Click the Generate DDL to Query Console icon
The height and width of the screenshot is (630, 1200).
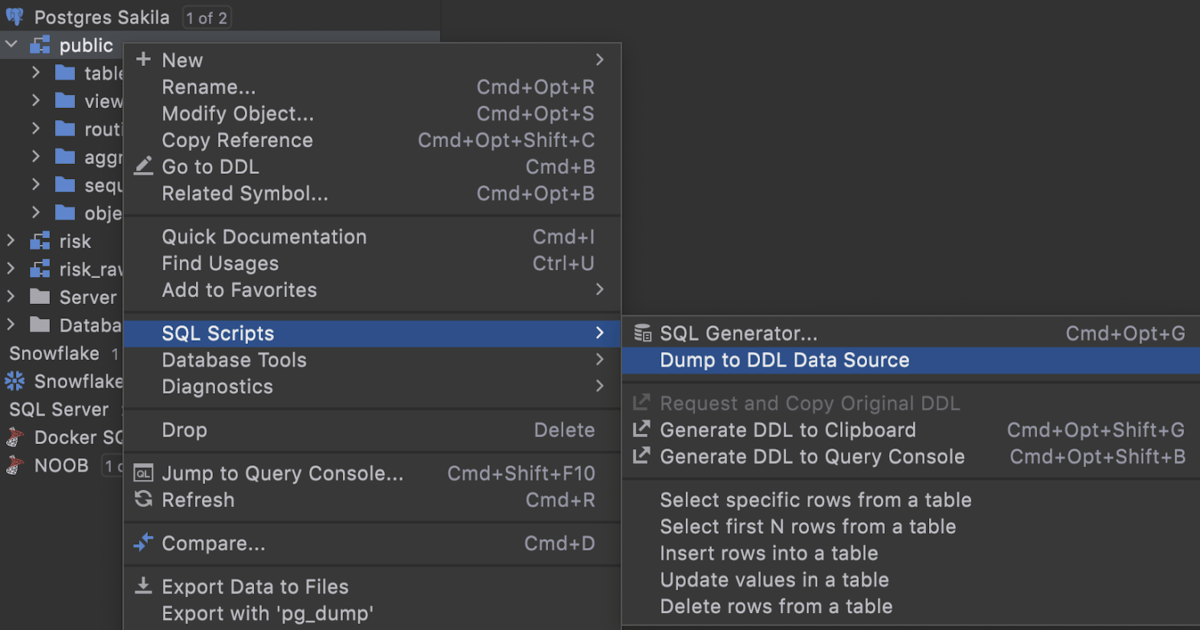[642, 457]
